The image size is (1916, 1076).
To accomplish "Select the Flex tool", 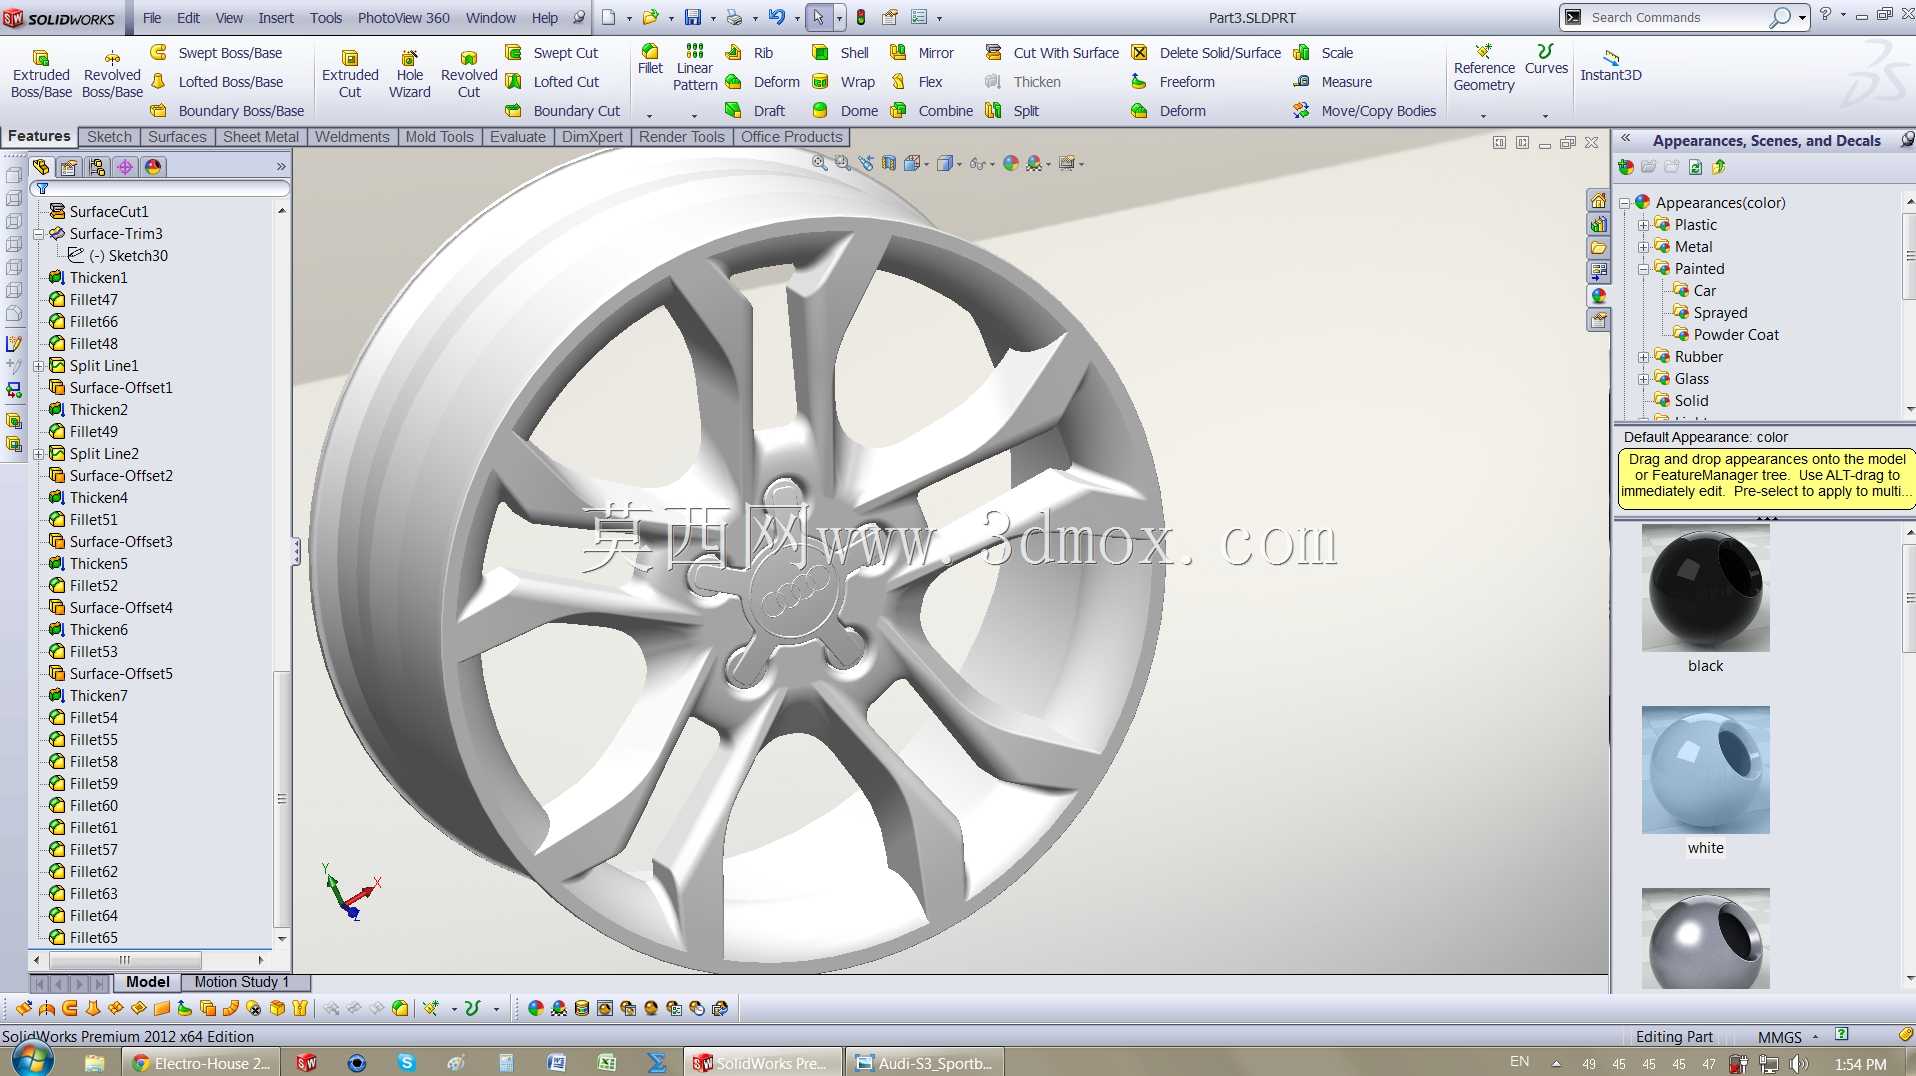I will (916, 82).
